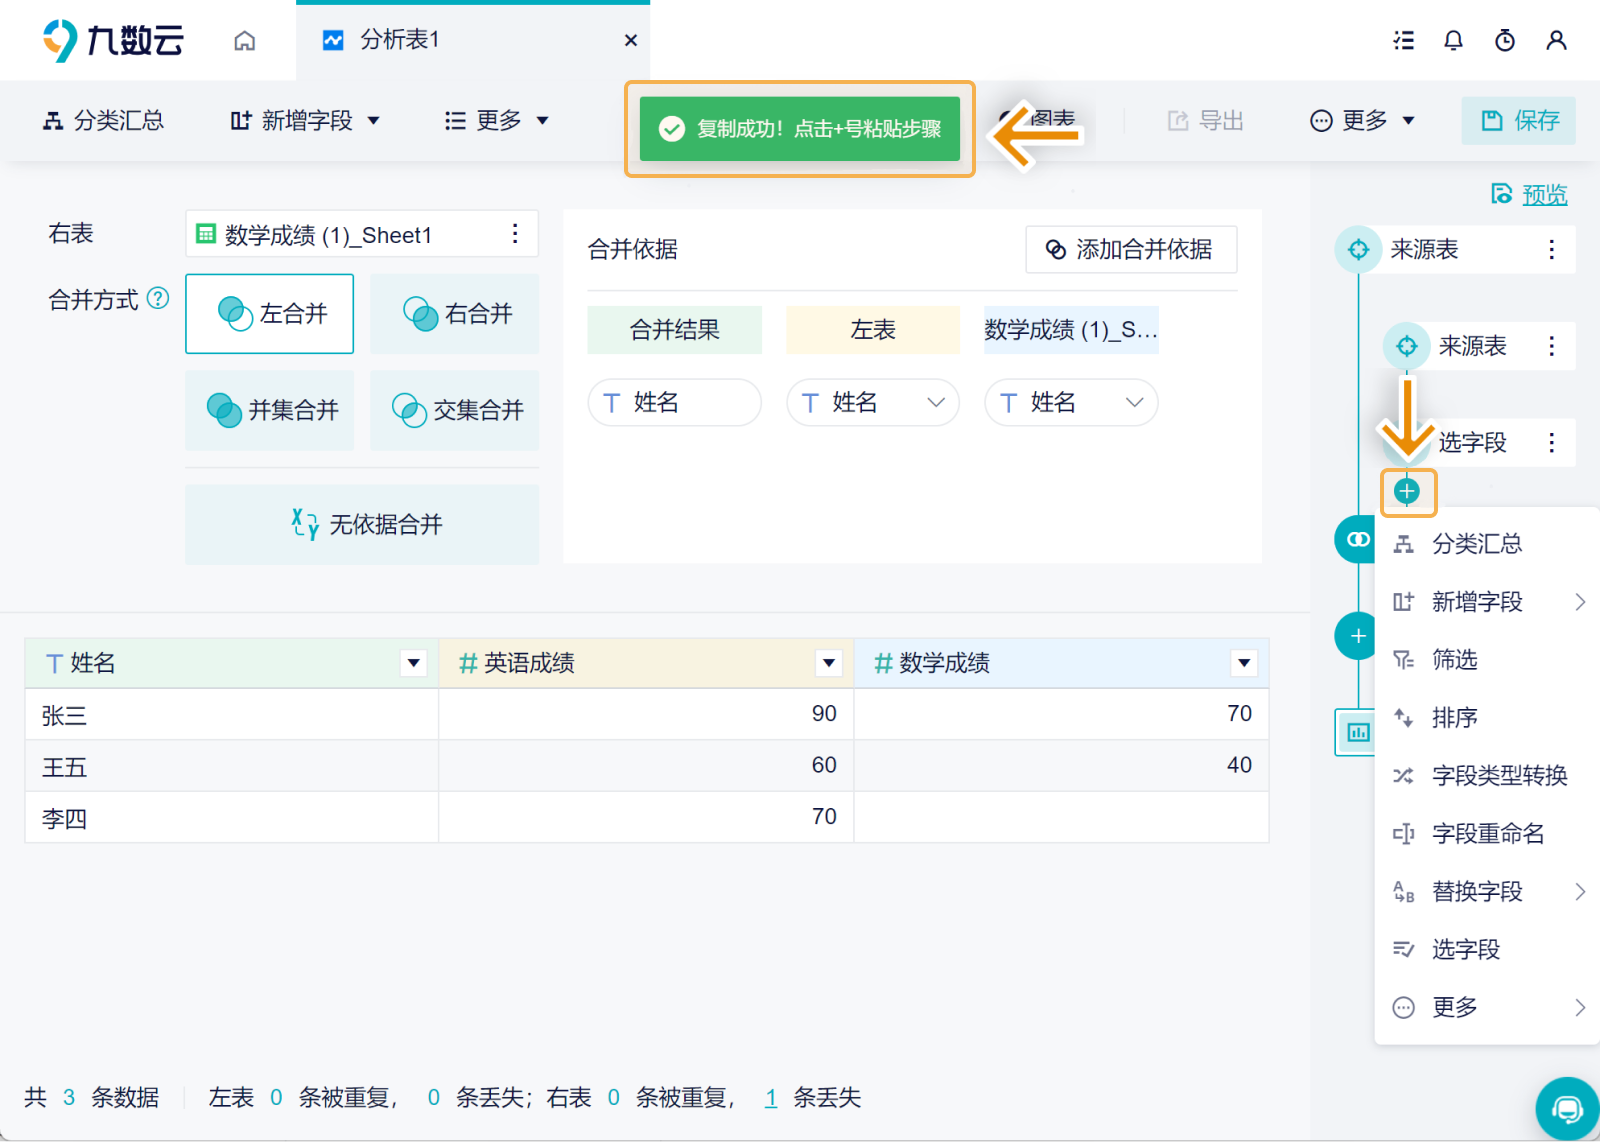Open filter dropdown on 姓名 column header
Viewport: 1600px width, 1142px height.
point(413,663)
